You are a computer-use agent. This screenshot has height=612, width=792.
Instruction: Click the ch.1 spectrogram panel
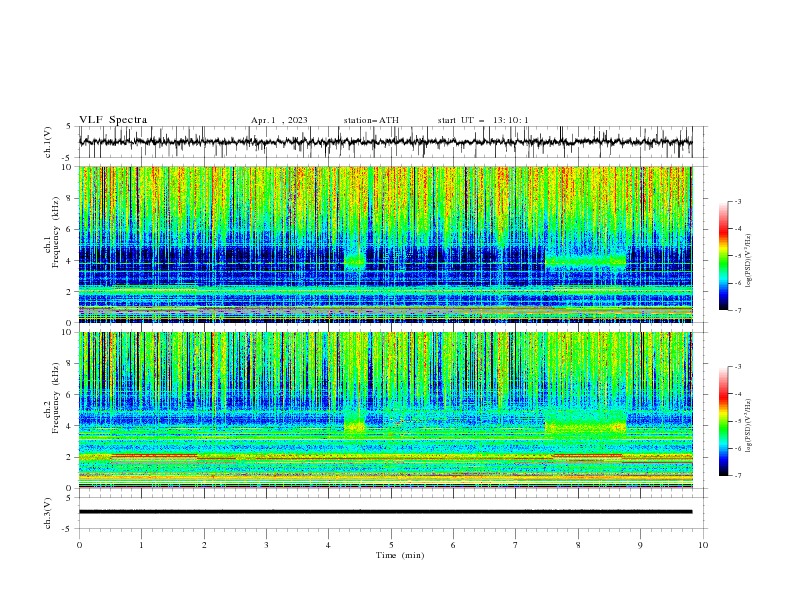point(385,244)
